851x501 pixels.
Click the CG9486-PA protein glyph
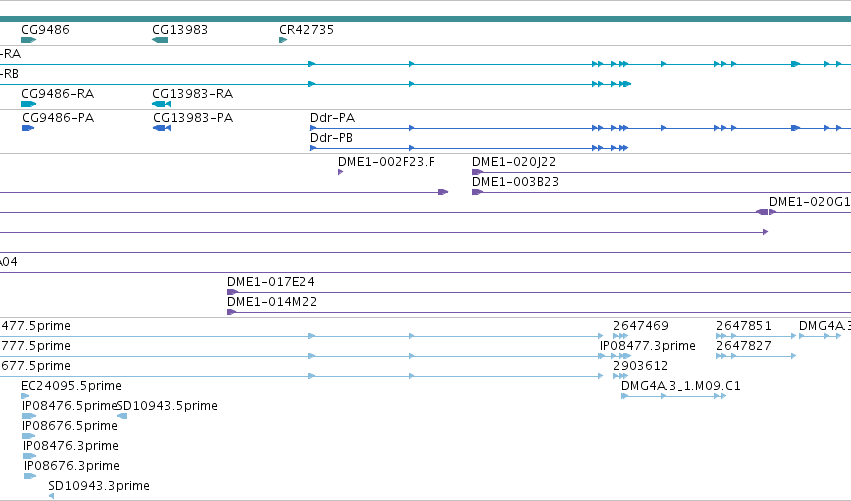(28, 128)
